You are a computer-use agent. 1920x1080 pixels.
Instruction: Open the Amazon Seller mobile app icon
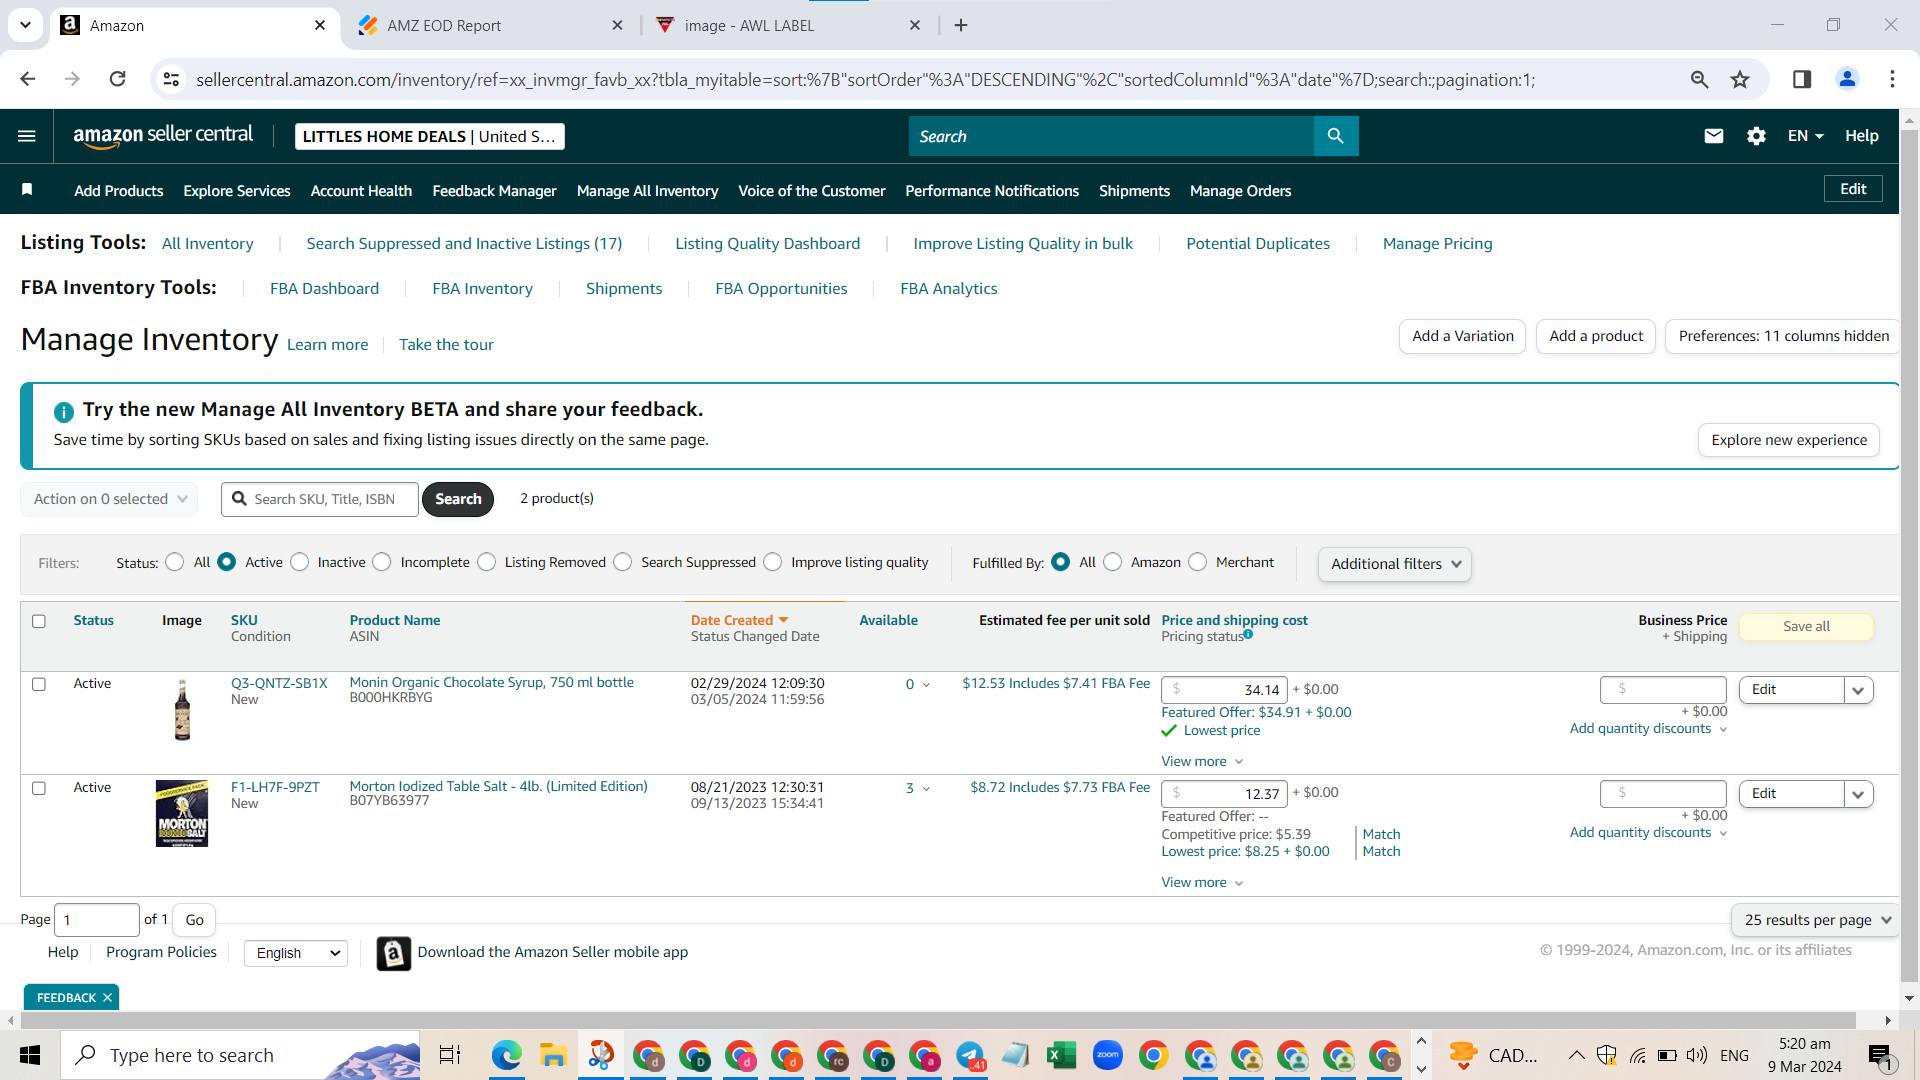coord(394,953)
